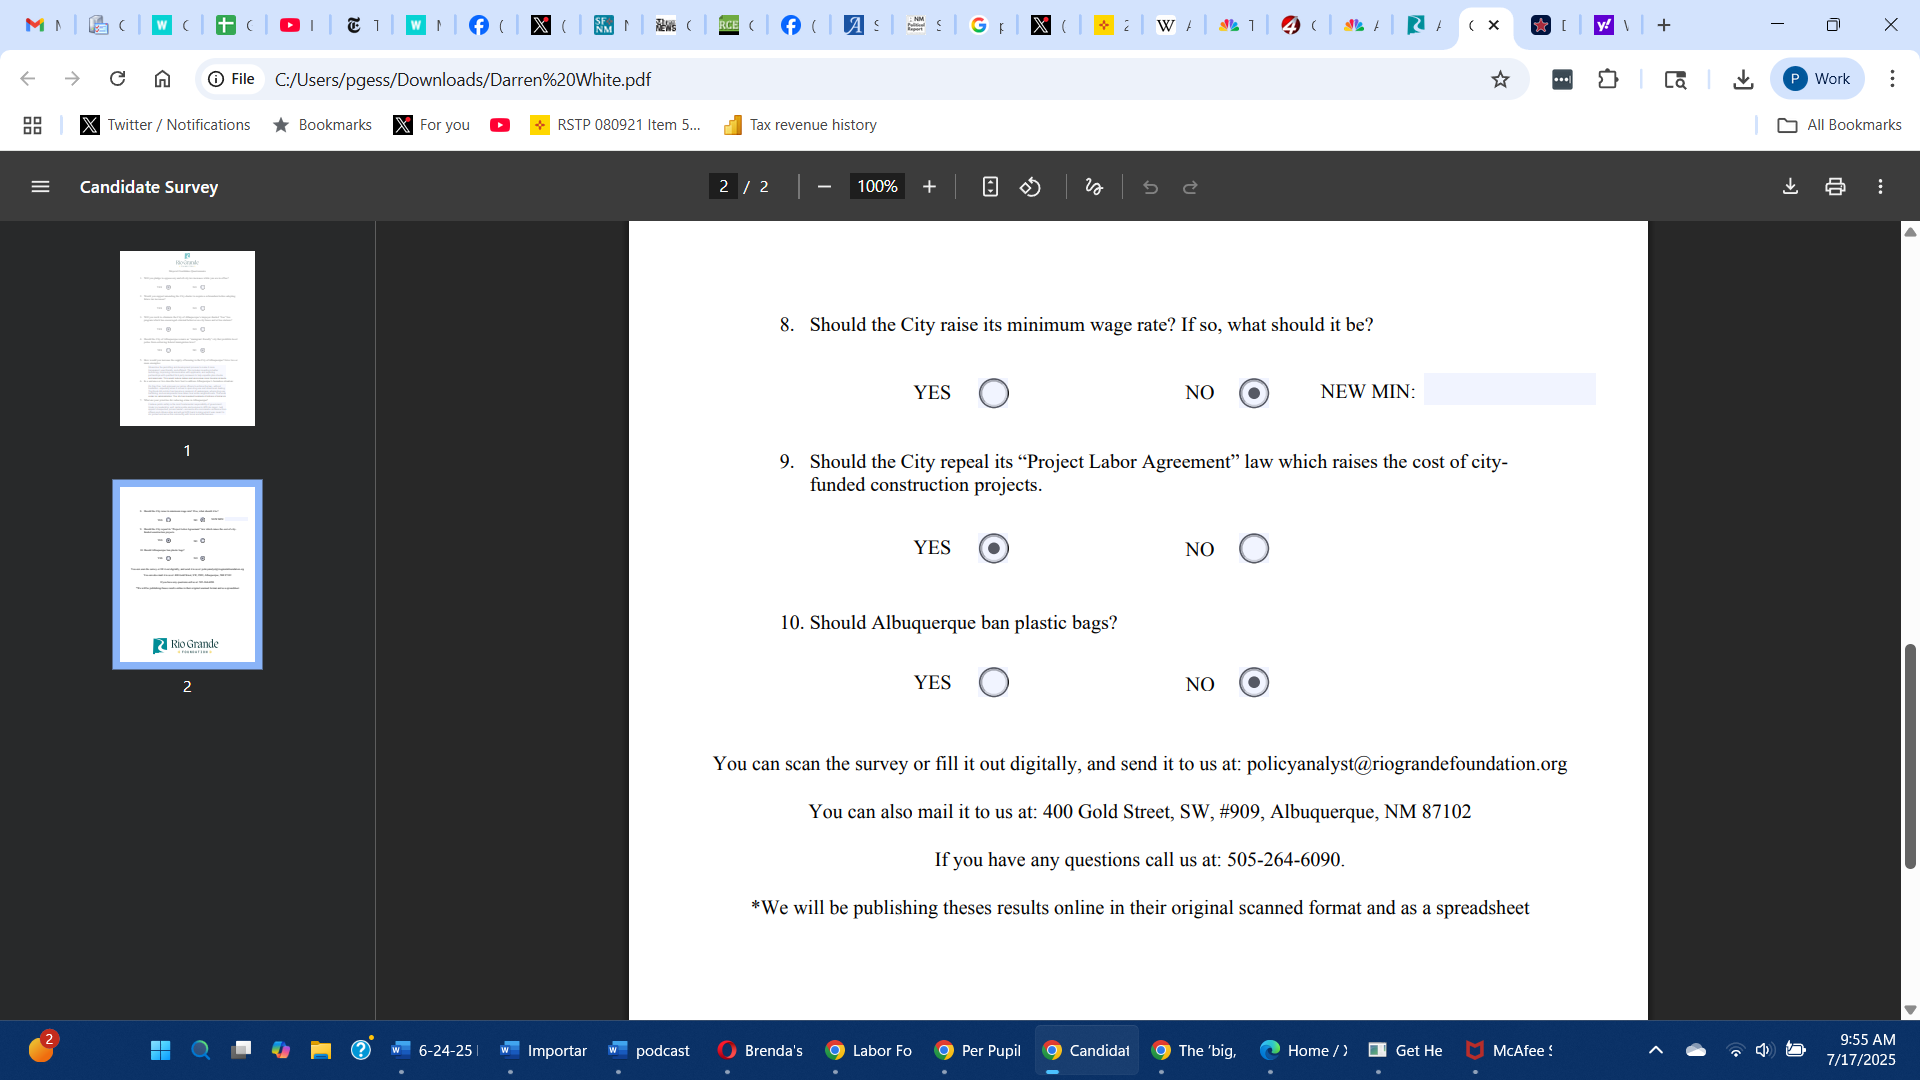The image size is (1920, 1080).
Task: Bookmark this page with the star icon
Action: tap(1500, 79)
